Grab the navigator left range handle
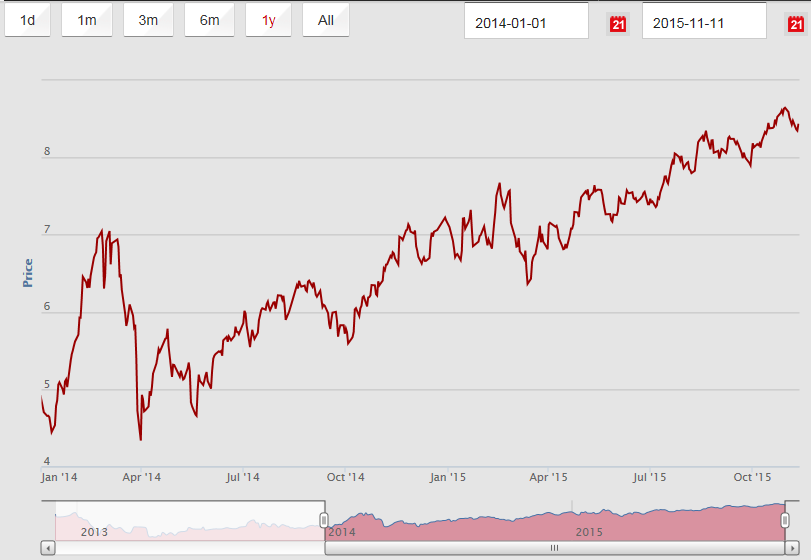 (x=324, y=520)
